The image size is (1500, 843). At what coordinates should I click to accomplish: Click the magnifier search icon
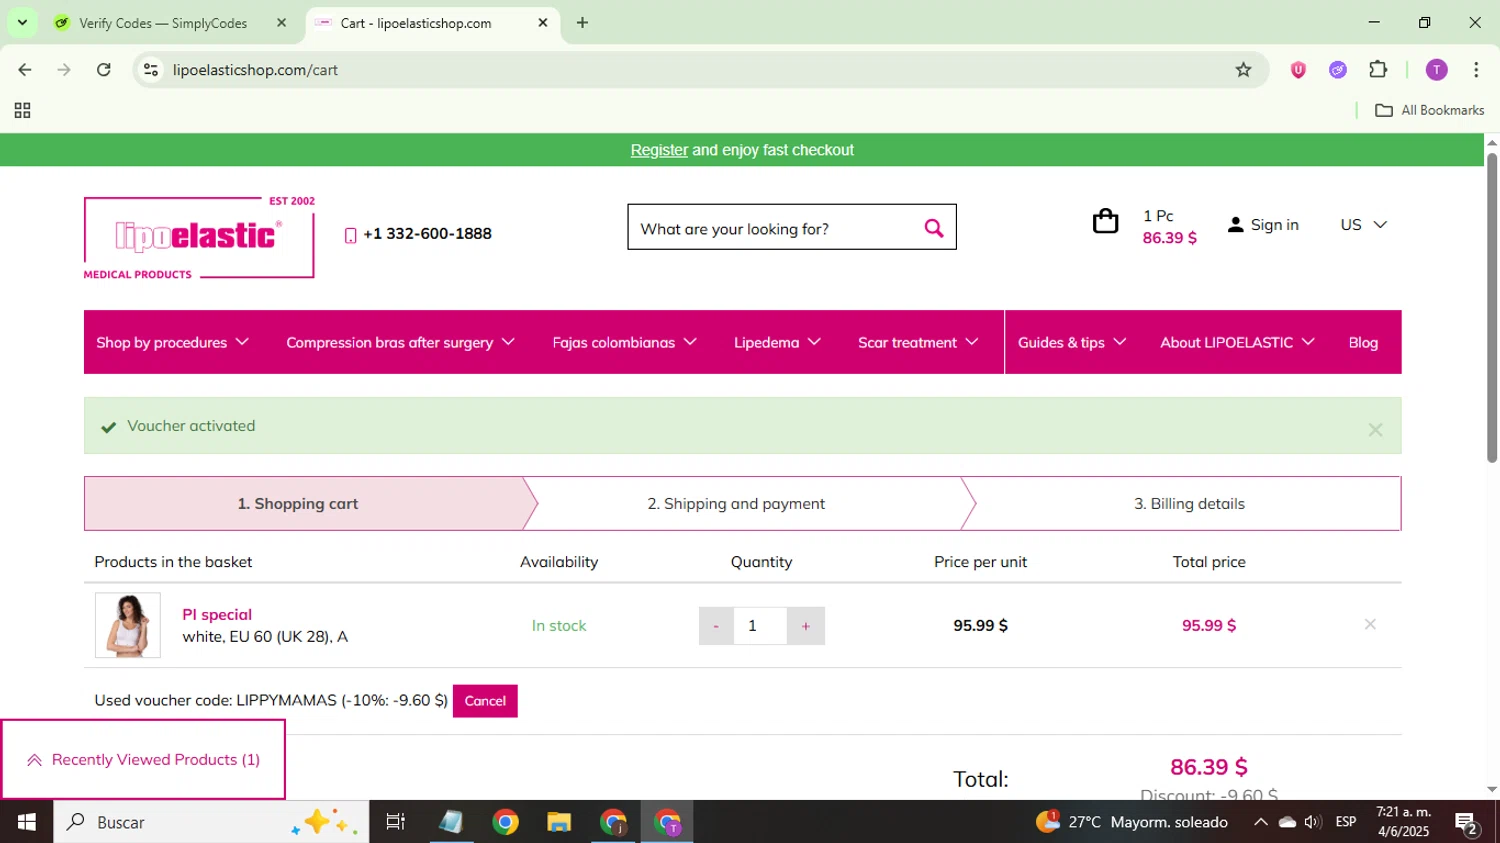[933, 229]
